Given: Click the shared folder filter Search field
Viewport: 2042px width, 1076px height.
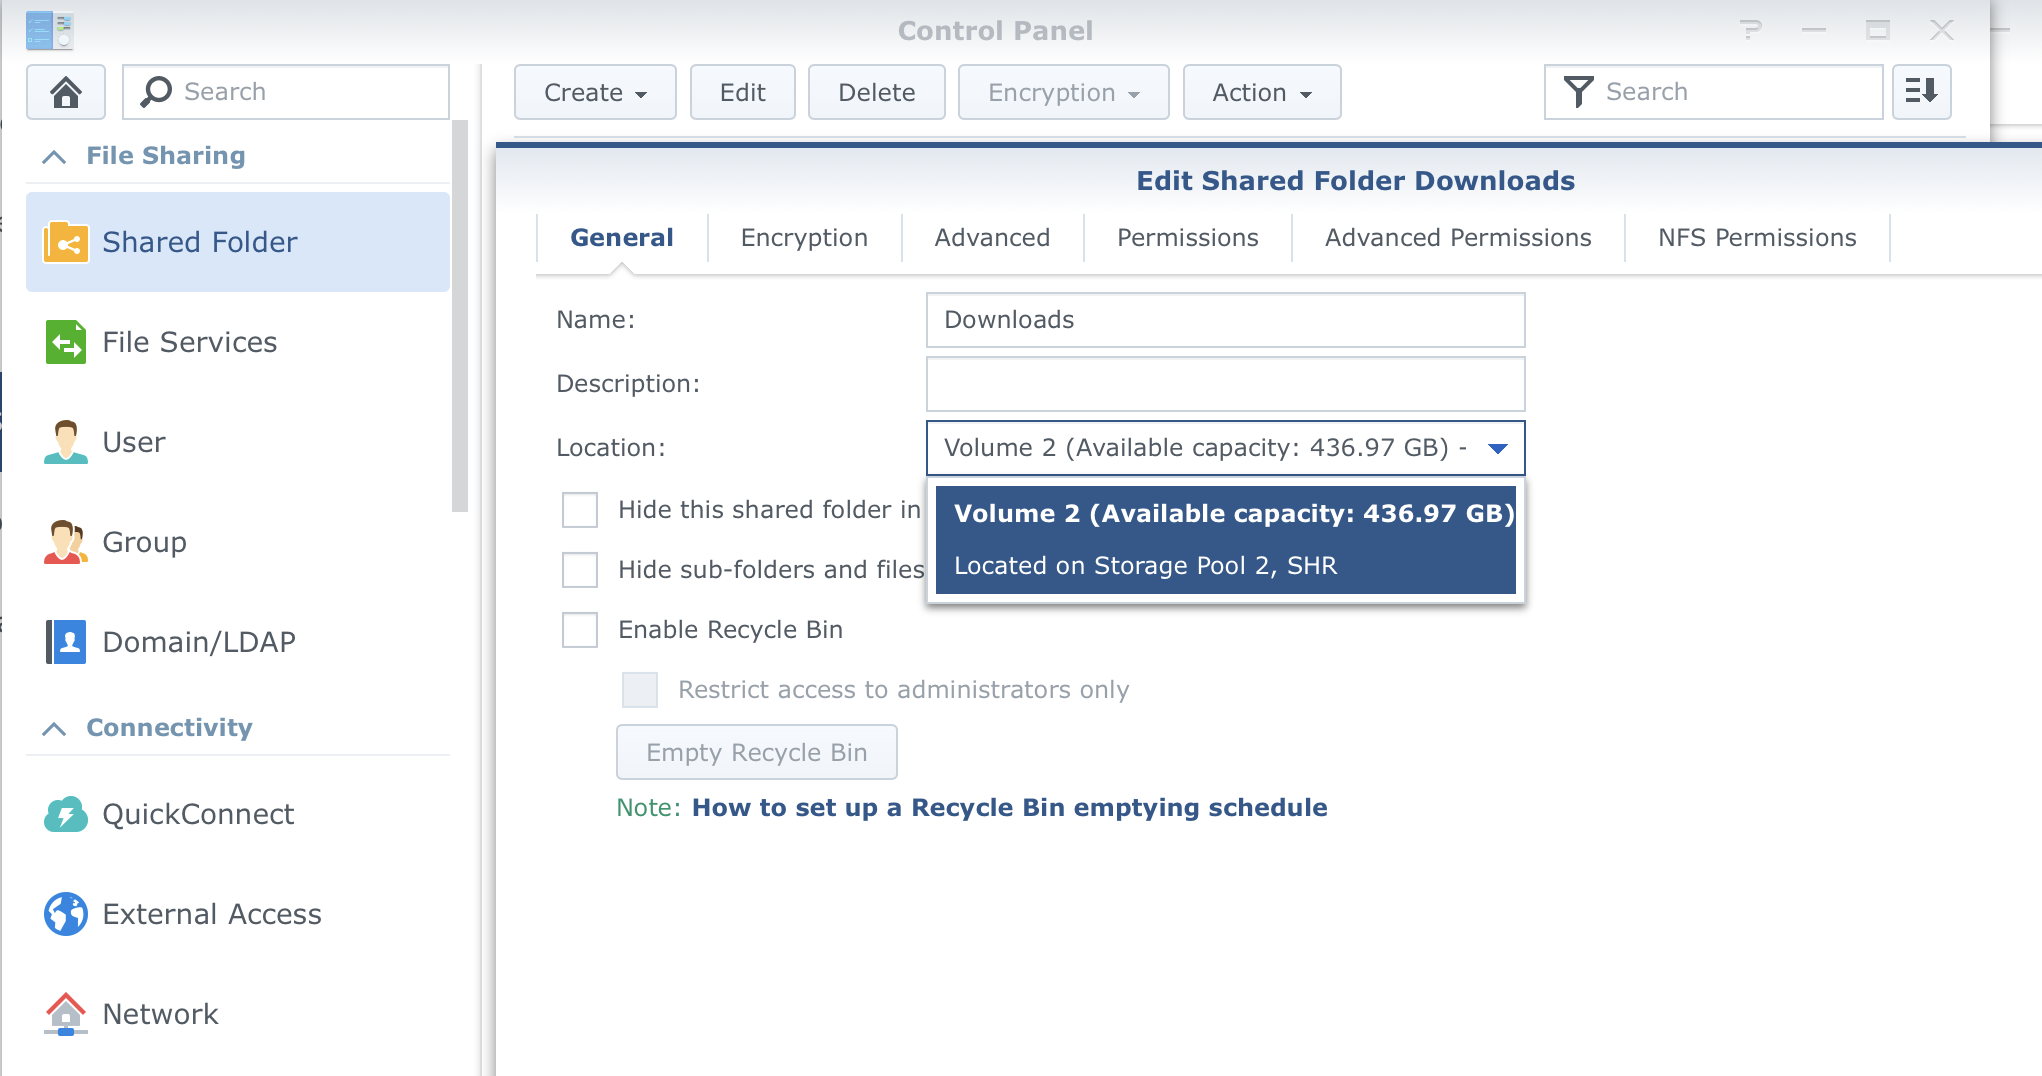Looking at the screenshot, I should click(x=1714, y=92).
